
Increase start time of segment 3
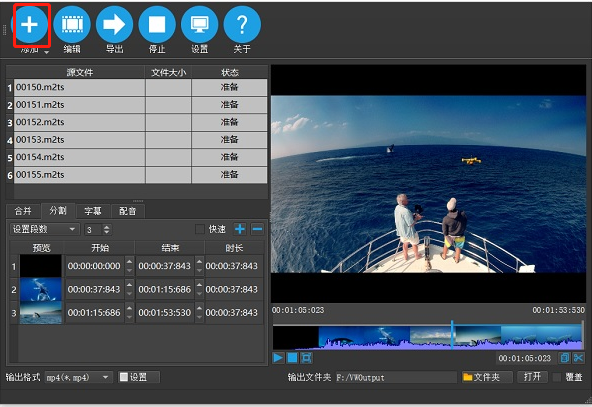(130, 308)
